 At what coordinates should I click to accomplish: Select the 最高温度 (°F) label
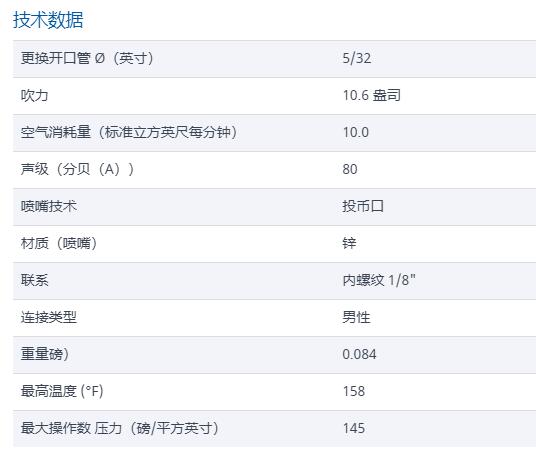pos(62,391)
